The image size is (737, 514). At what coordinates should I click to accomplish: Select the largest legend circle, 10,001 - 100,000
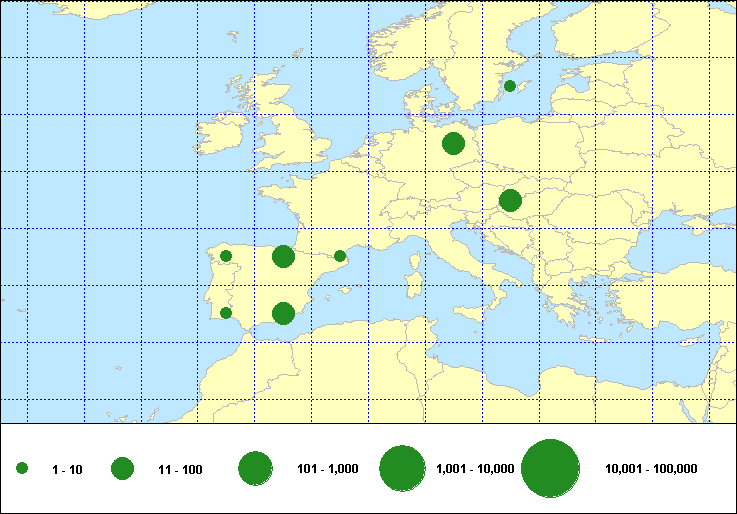coord(551,468)
